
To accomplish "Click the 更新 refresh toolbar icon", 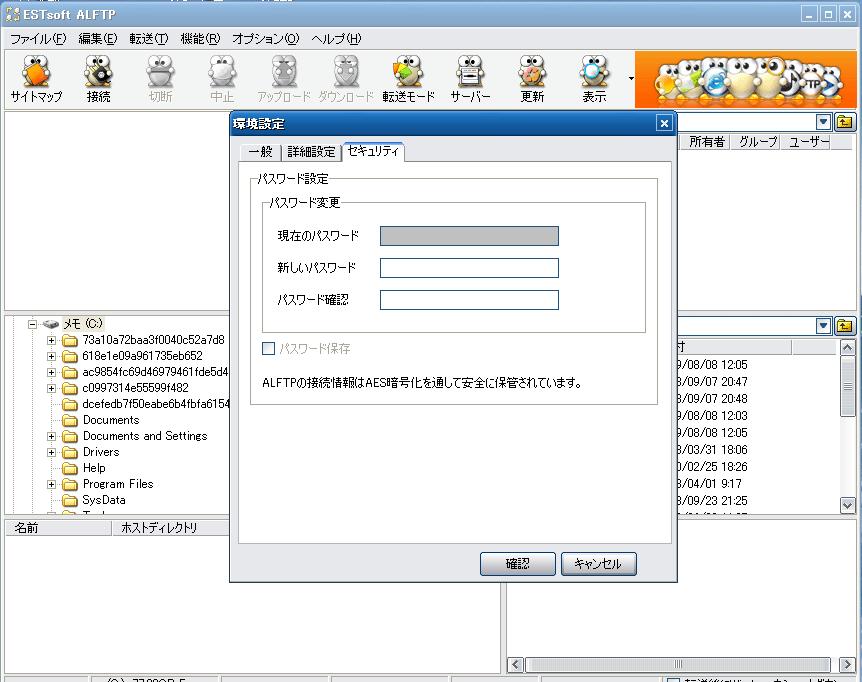I will [x=532, y=79].
